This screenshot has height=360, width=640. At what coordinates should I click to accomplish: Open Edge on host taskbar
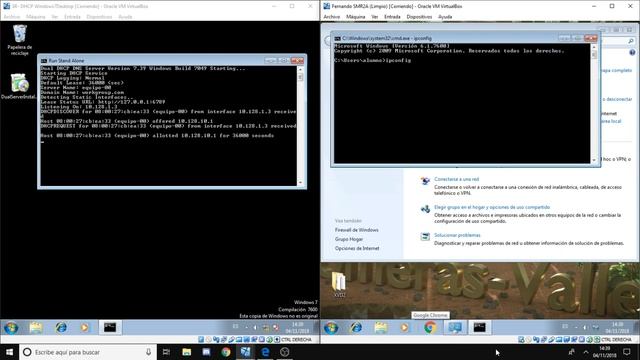click(x=265, y=352)
